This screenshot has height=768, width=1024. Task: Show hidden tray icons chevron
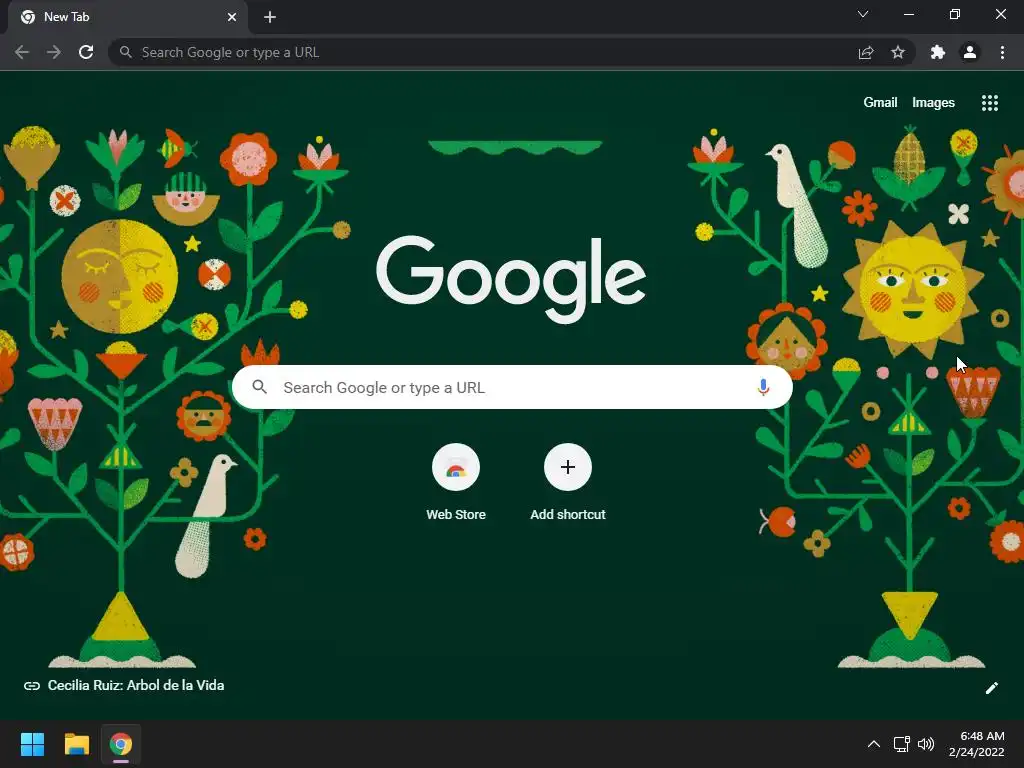[874, 744]
